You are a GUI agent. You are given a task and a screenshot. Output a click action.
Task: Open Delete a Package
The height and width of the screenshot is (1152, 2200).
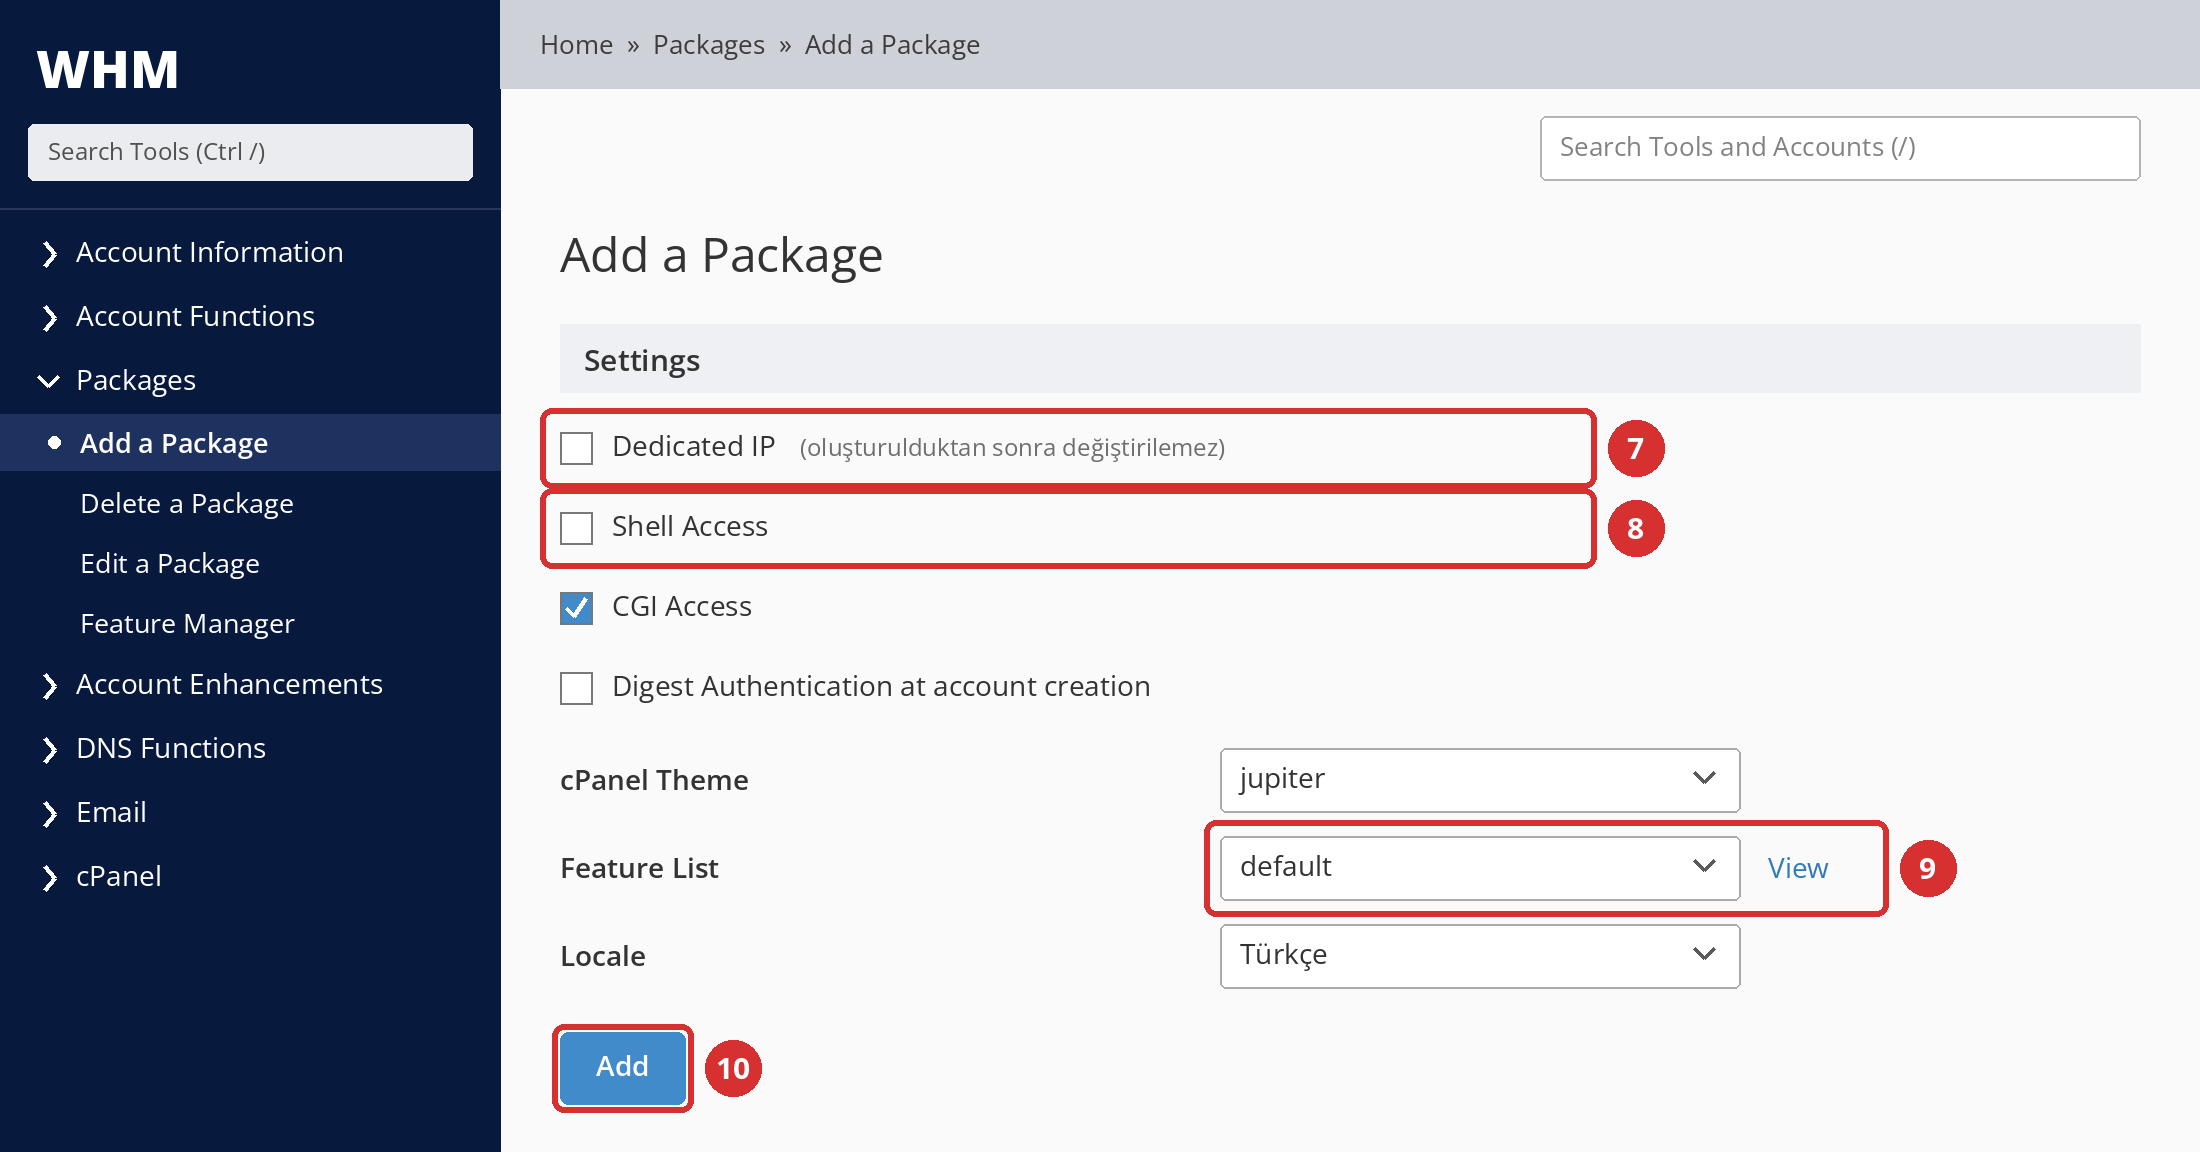point(187,503)
